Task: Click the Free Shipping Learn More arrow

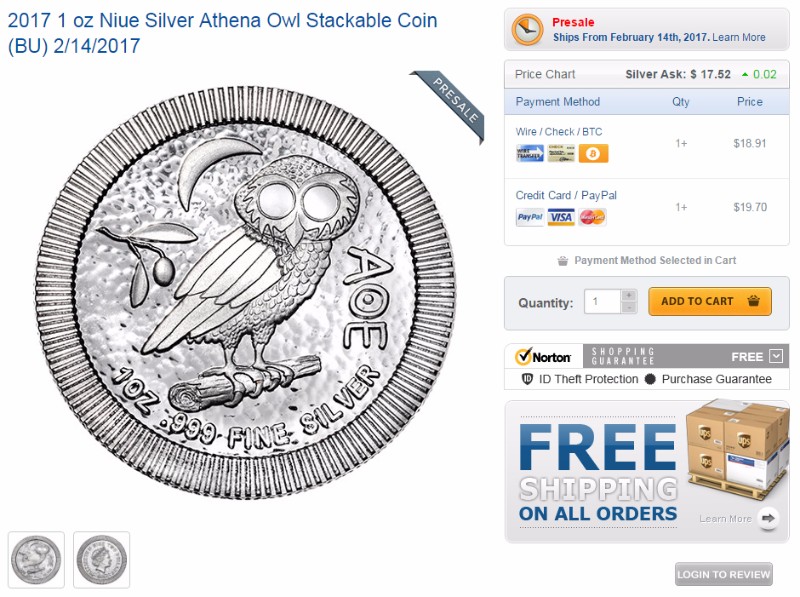Action: (768, 518)
